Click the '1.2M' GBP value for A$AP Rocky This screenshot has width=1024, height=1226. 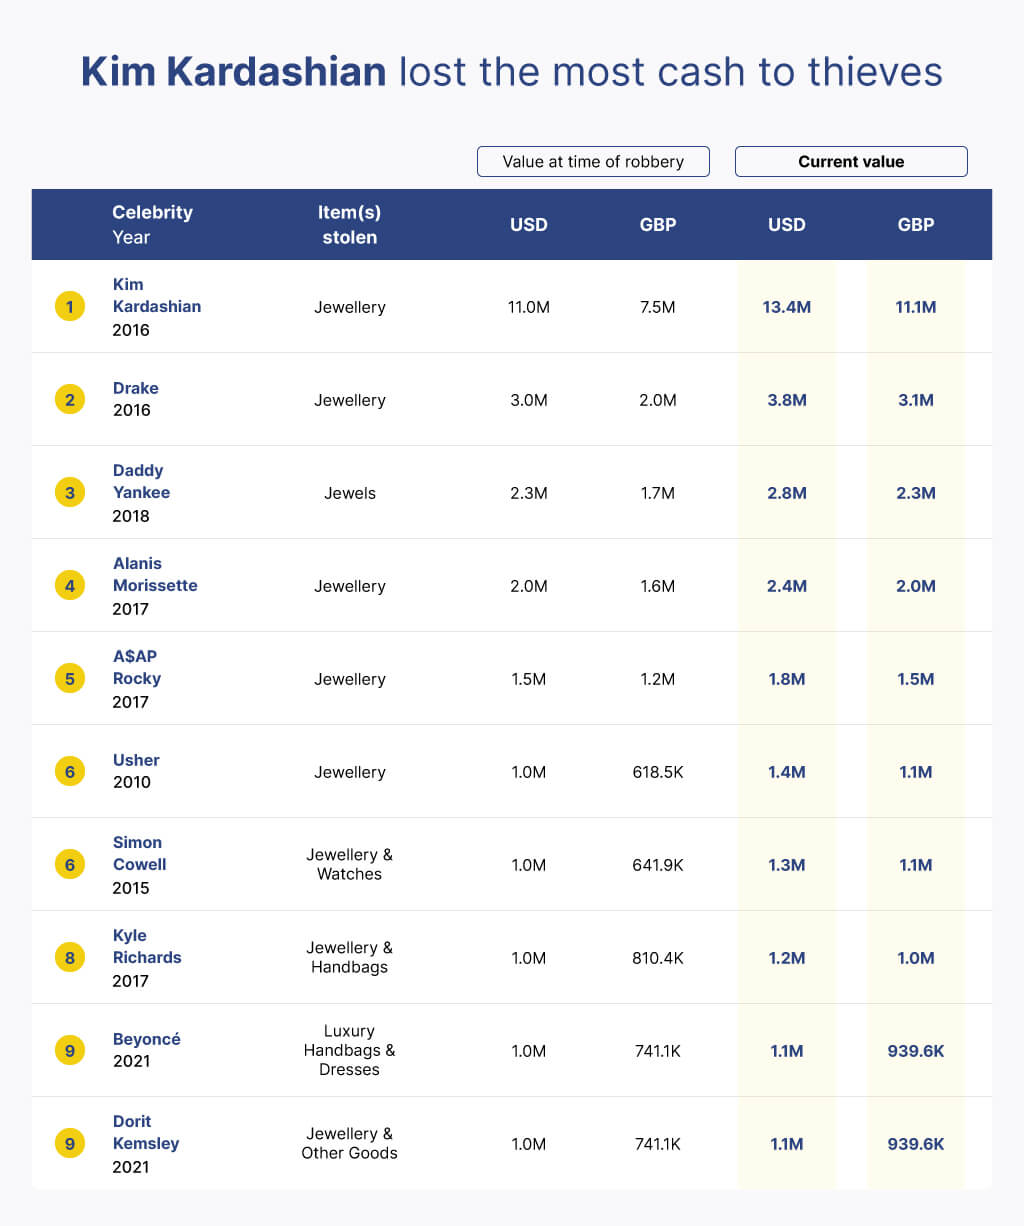pyautogui.click(x=658, y=679)
